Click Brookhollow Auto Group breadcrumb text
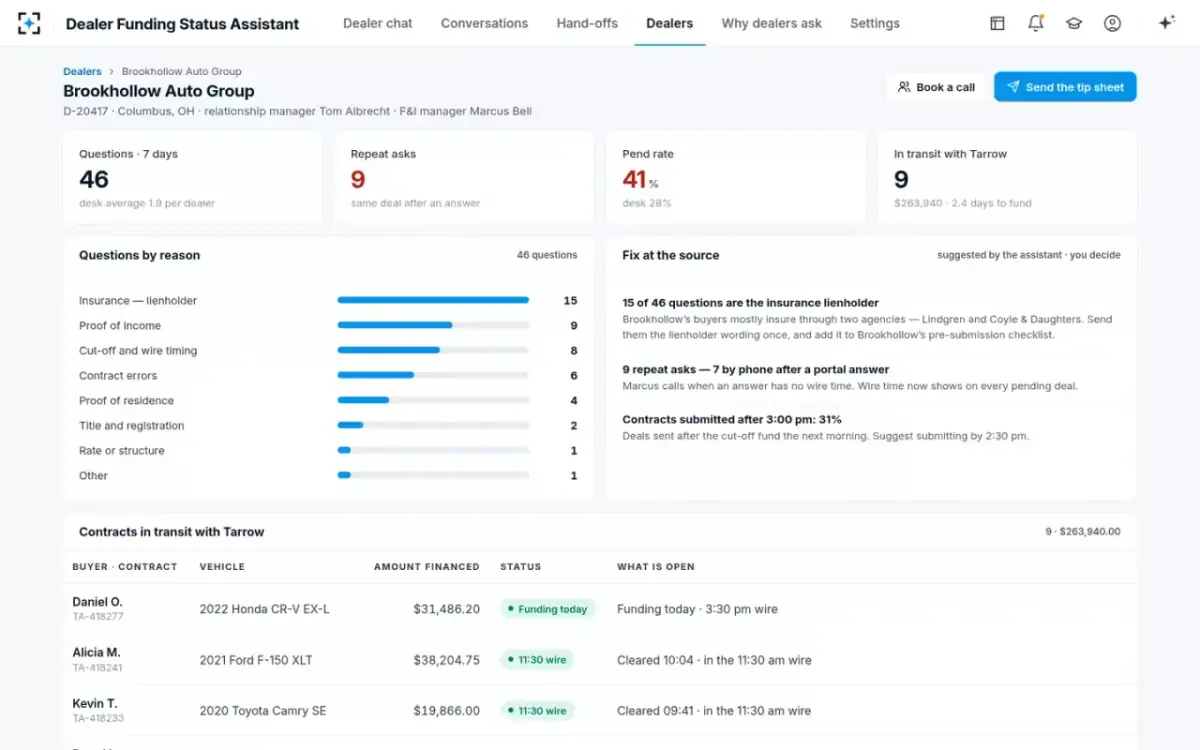1200x750 pixels. tap(181, 72)
